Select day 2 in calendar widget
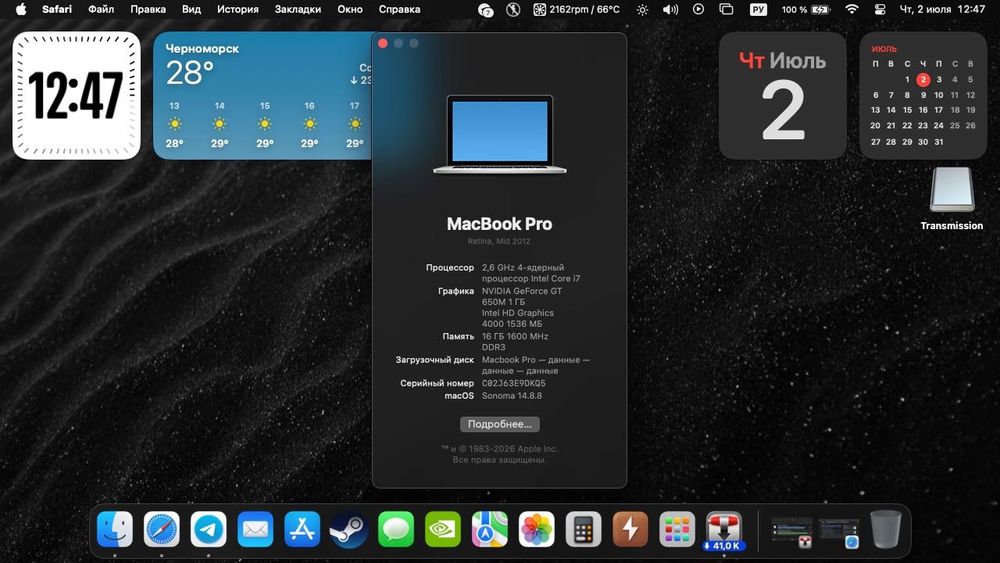The width and height of the screenshot is (1000, 563). coord(923,80)
